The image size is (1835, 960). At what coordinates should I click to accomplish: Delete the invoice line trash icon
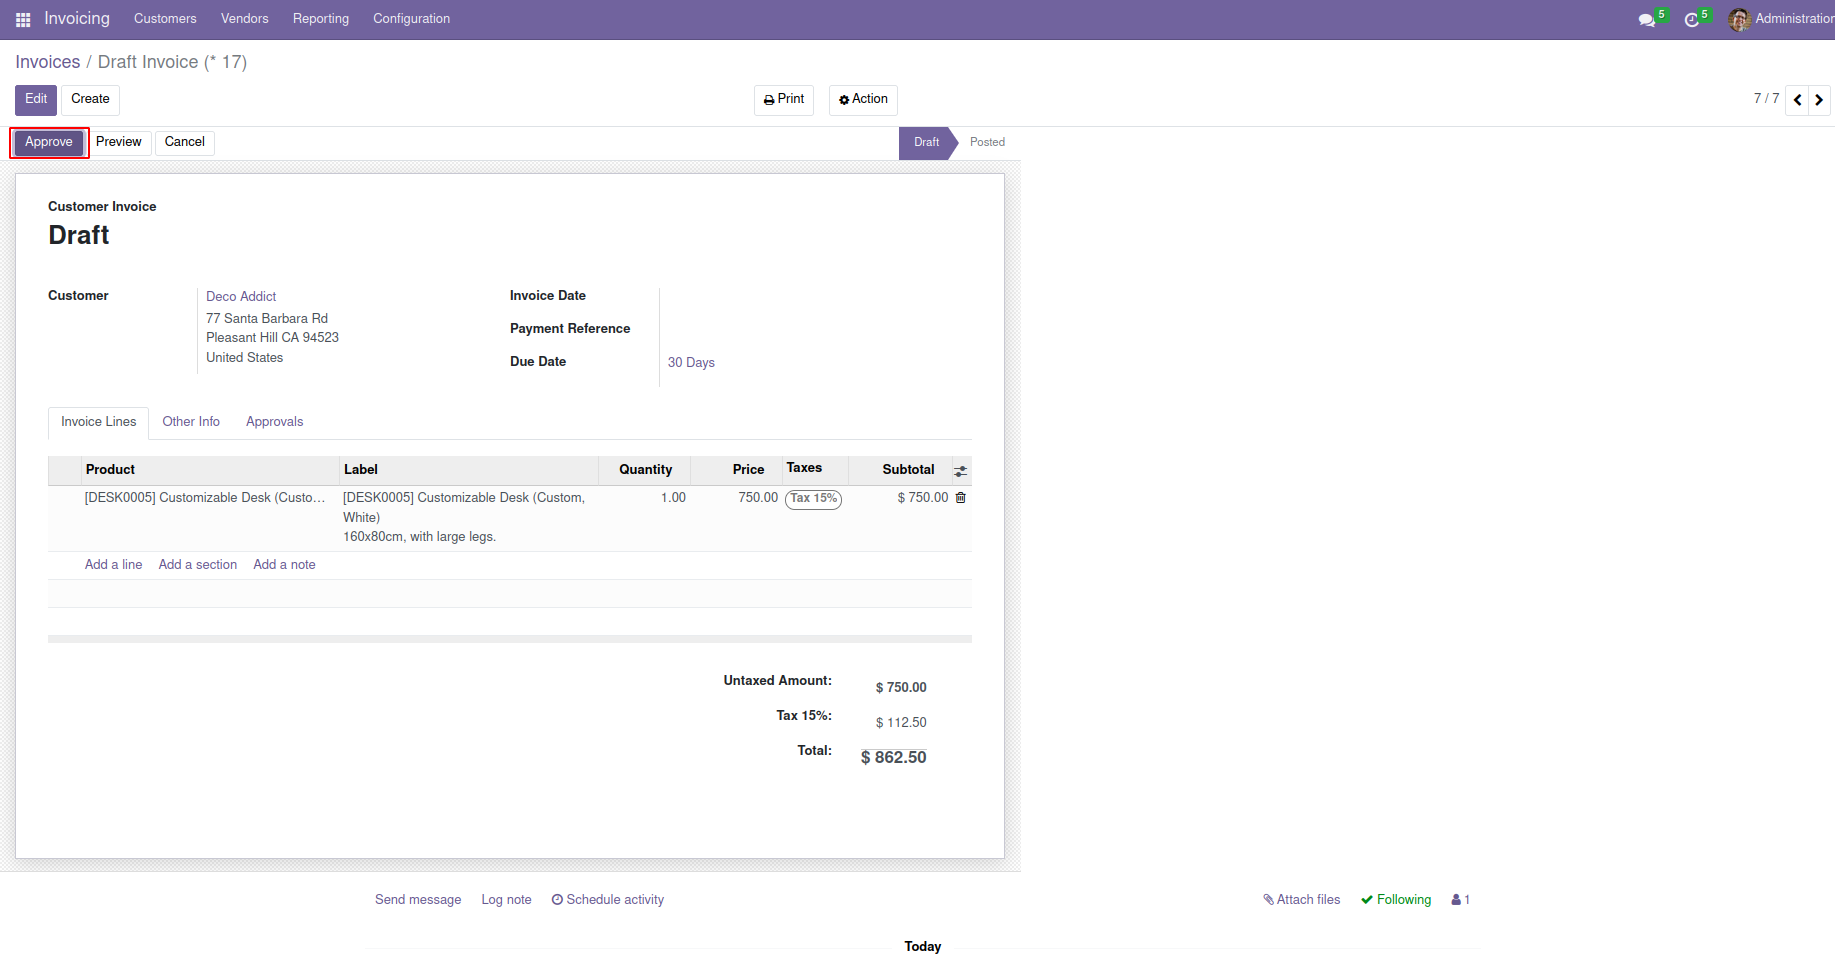961,498
